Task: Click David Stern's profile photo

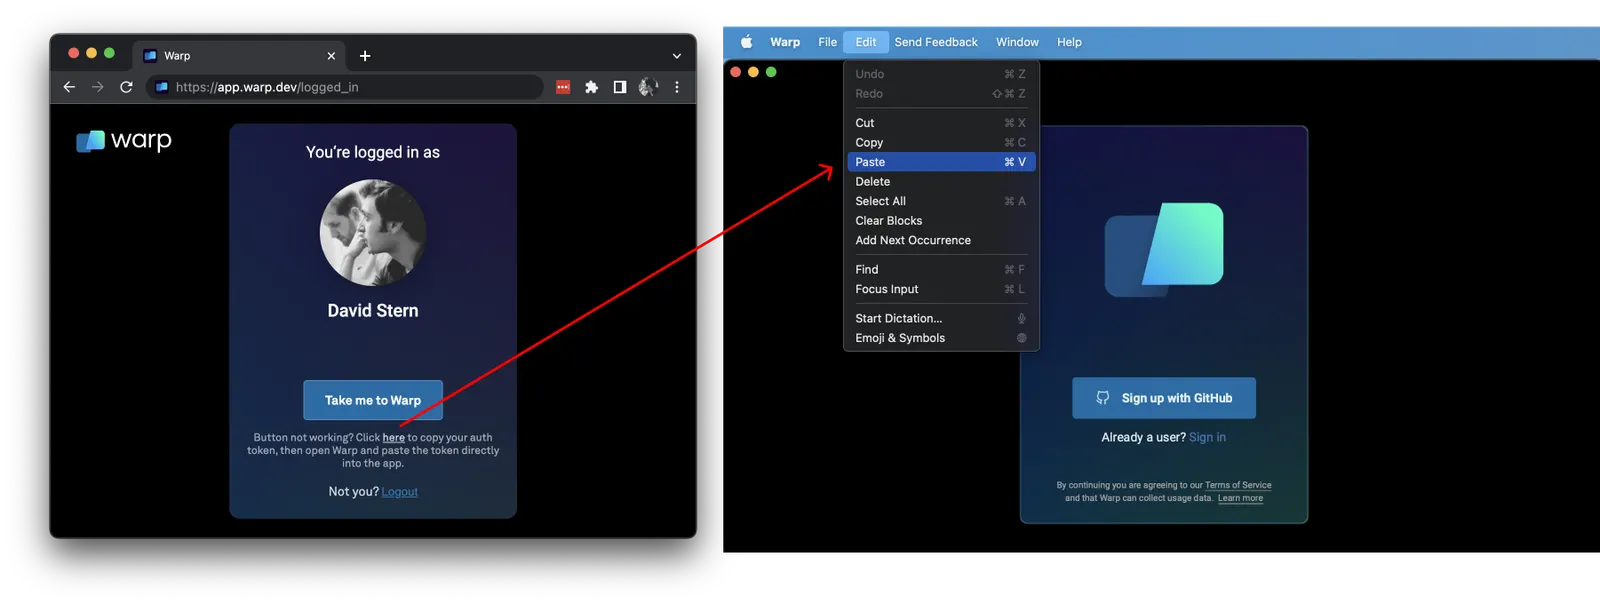Action: pos(373,232)
